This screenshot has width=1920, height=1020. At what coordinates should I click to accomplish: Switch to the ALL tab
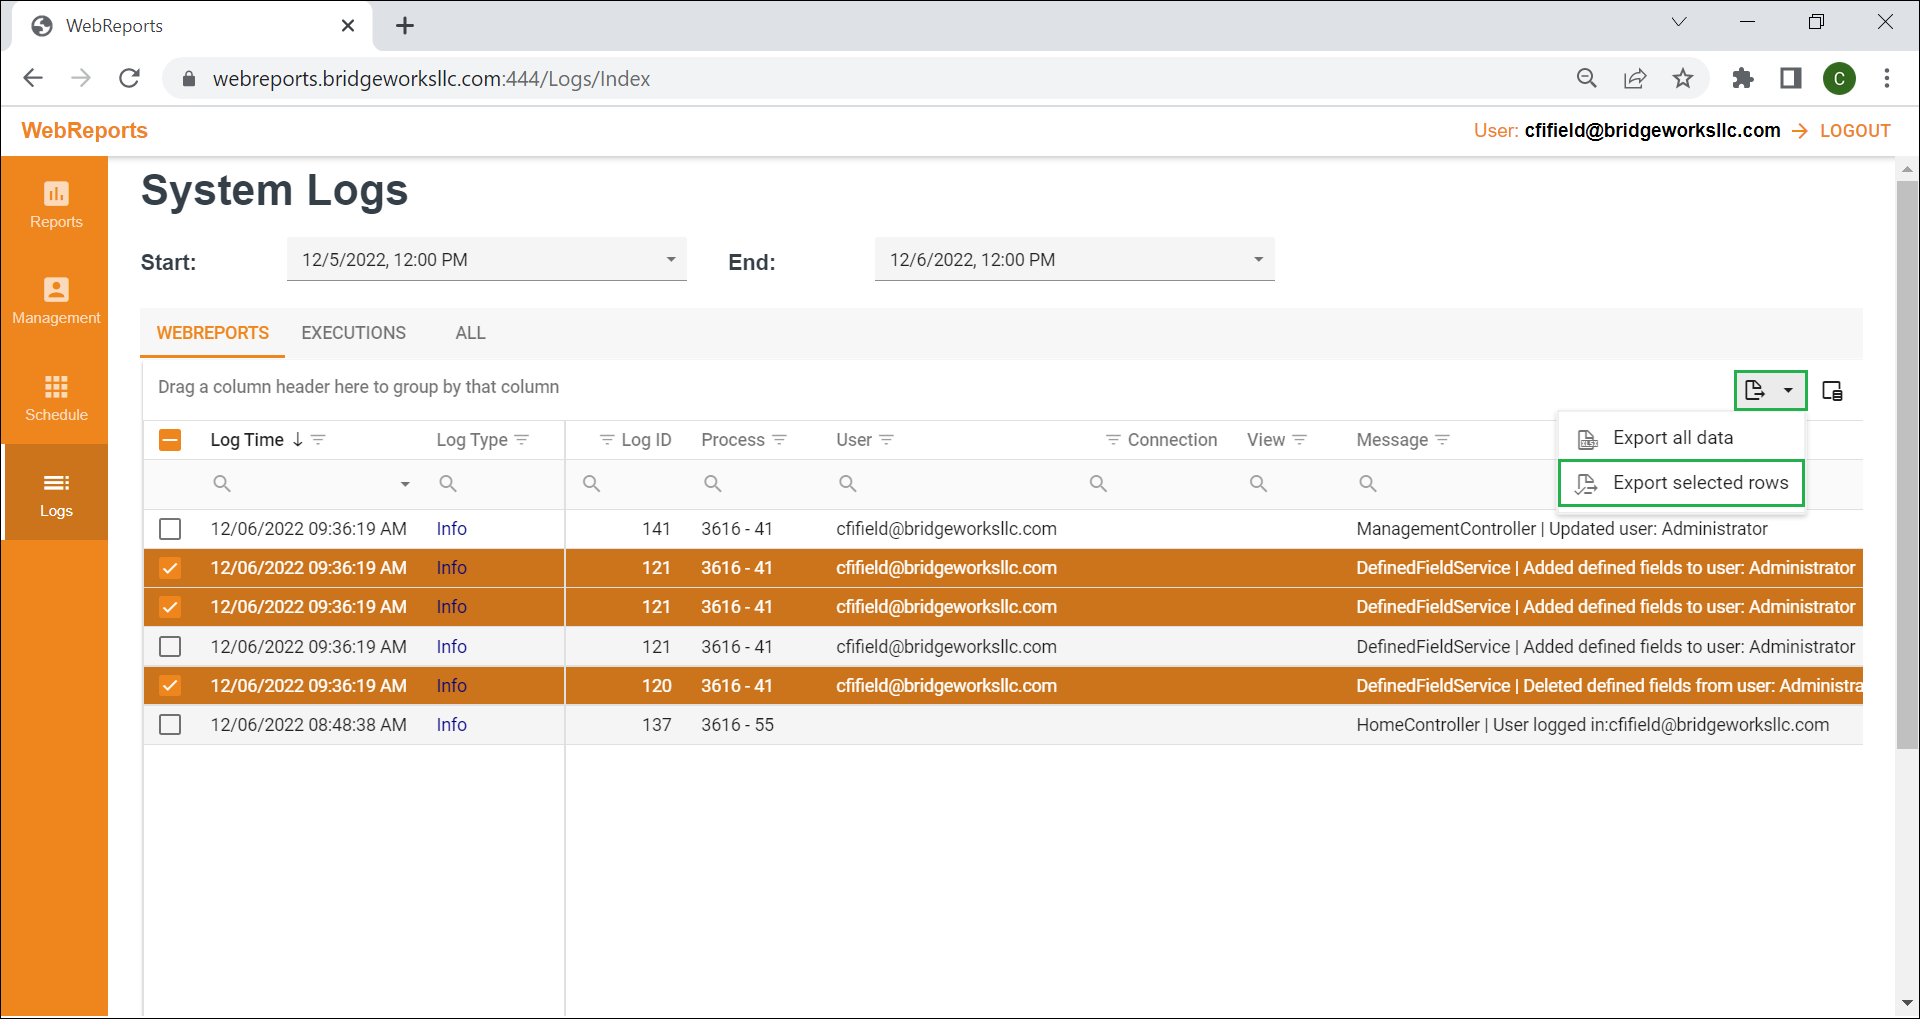coord(469,332)
